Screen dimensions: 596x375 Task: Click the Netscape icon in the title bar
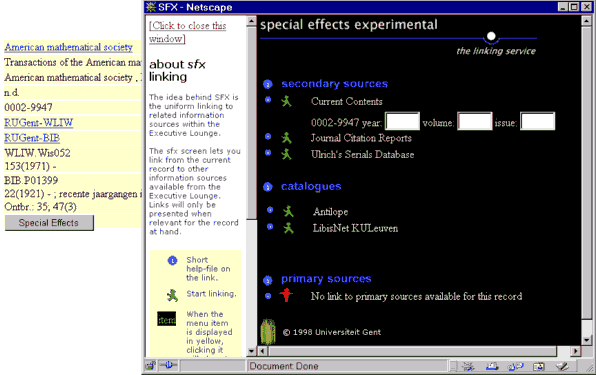(151, 7)
